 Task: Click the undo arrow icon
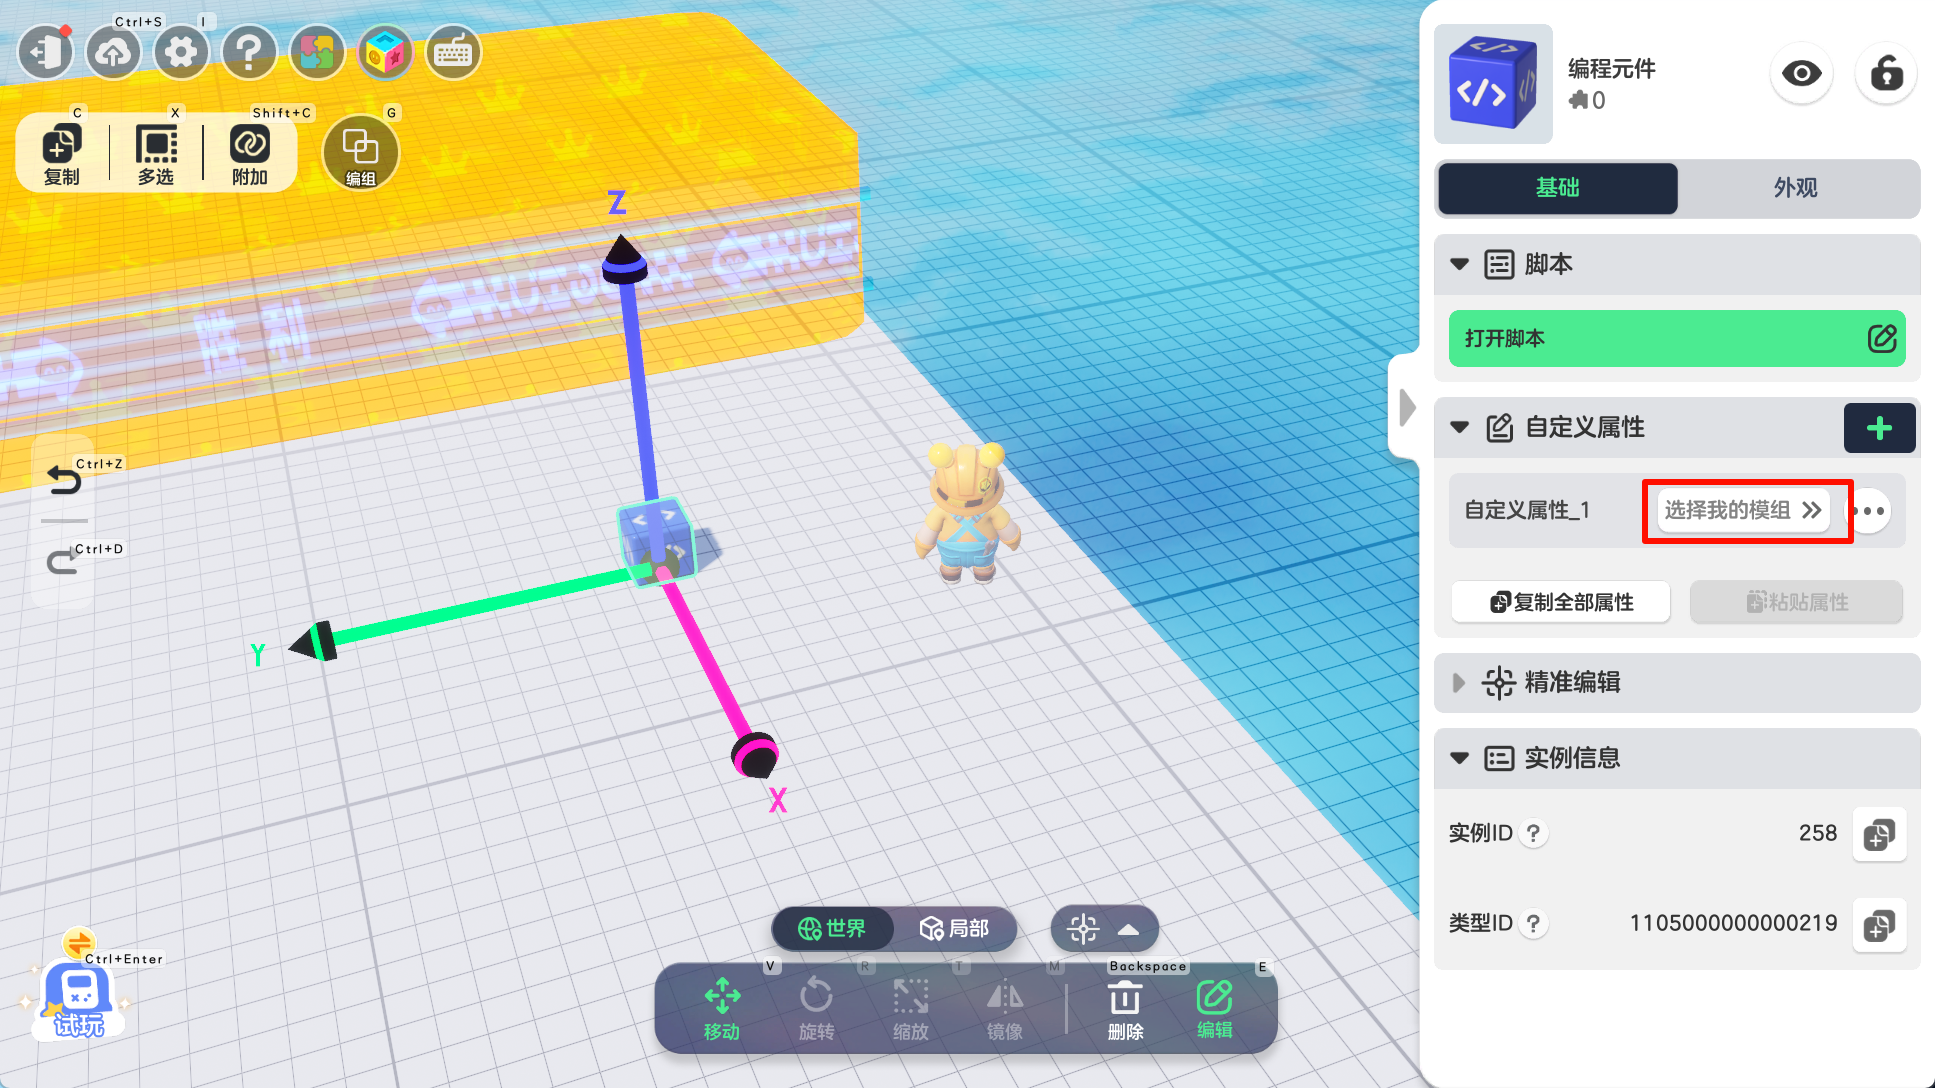(65, 482)
